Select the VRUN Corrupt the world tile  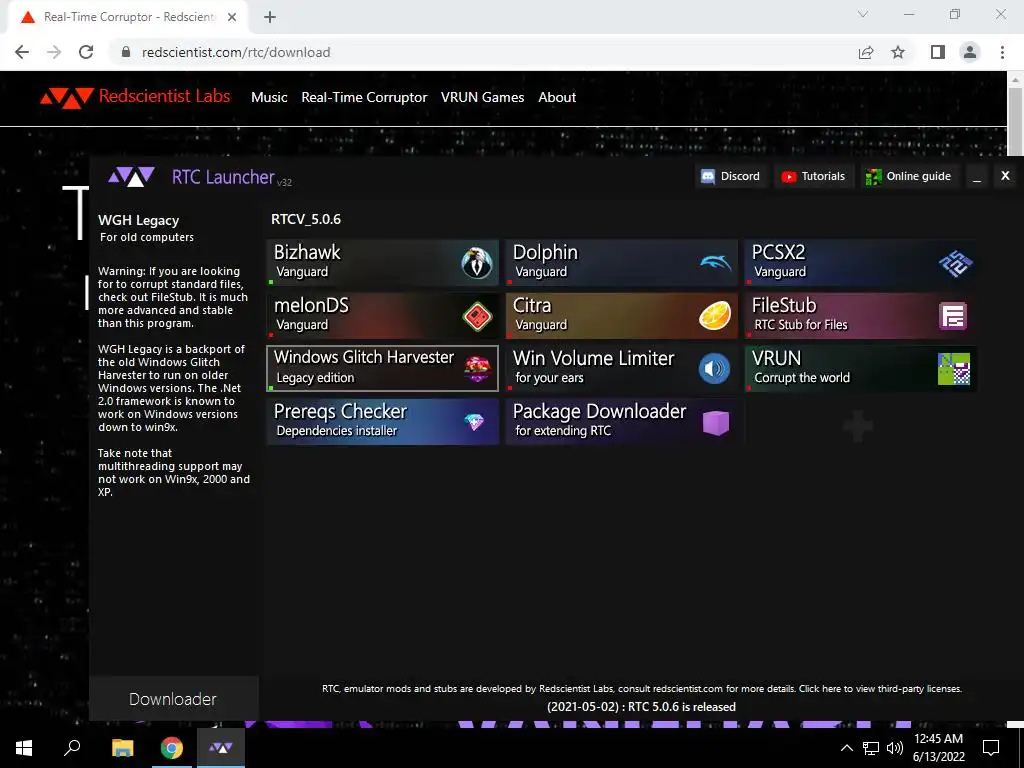coord(861,369)
